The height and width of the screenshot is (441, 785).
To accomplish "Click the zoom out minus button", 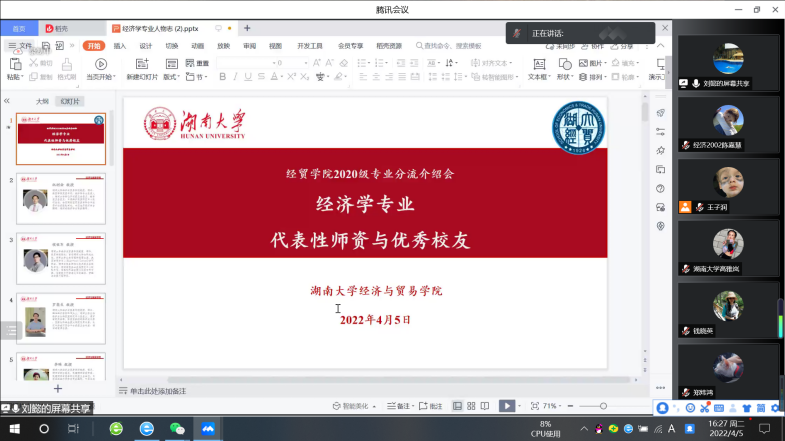I will pos(570,406).
